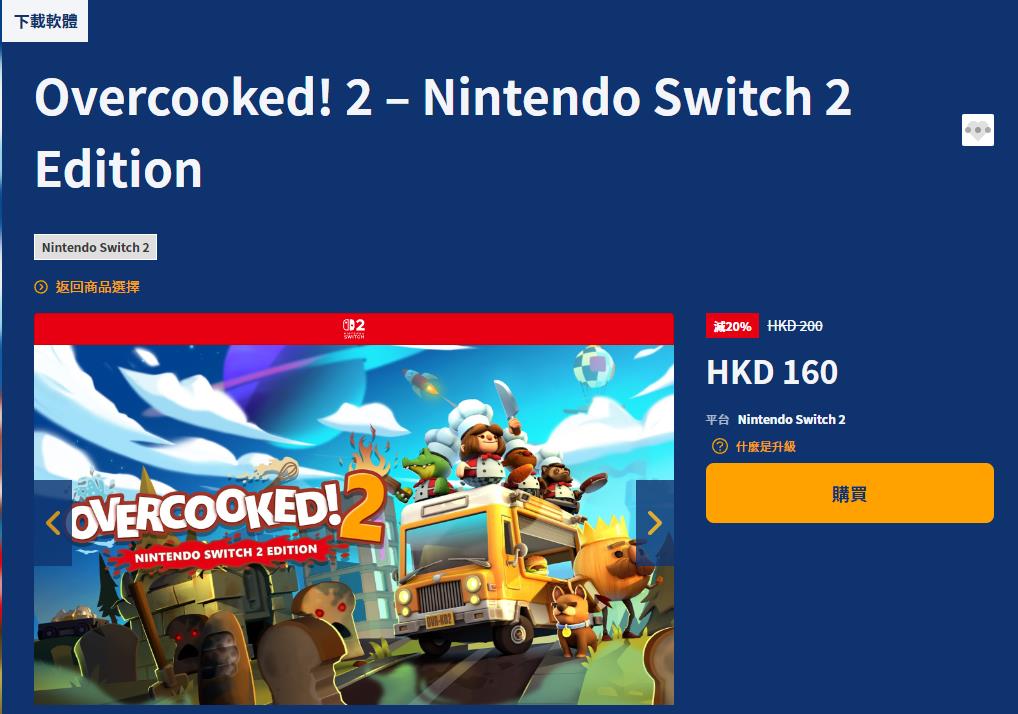
Task: Select platform label 平台 Nintendo Switch 2
Action: click(776, 419)
